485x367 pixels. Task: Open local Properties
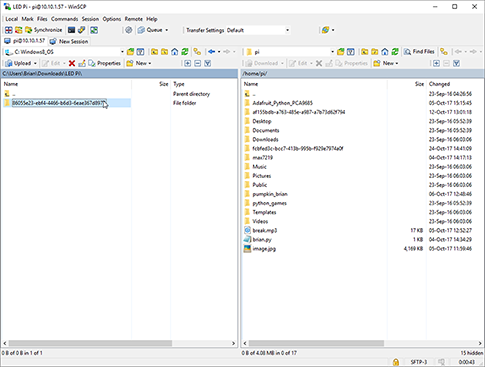104,63
